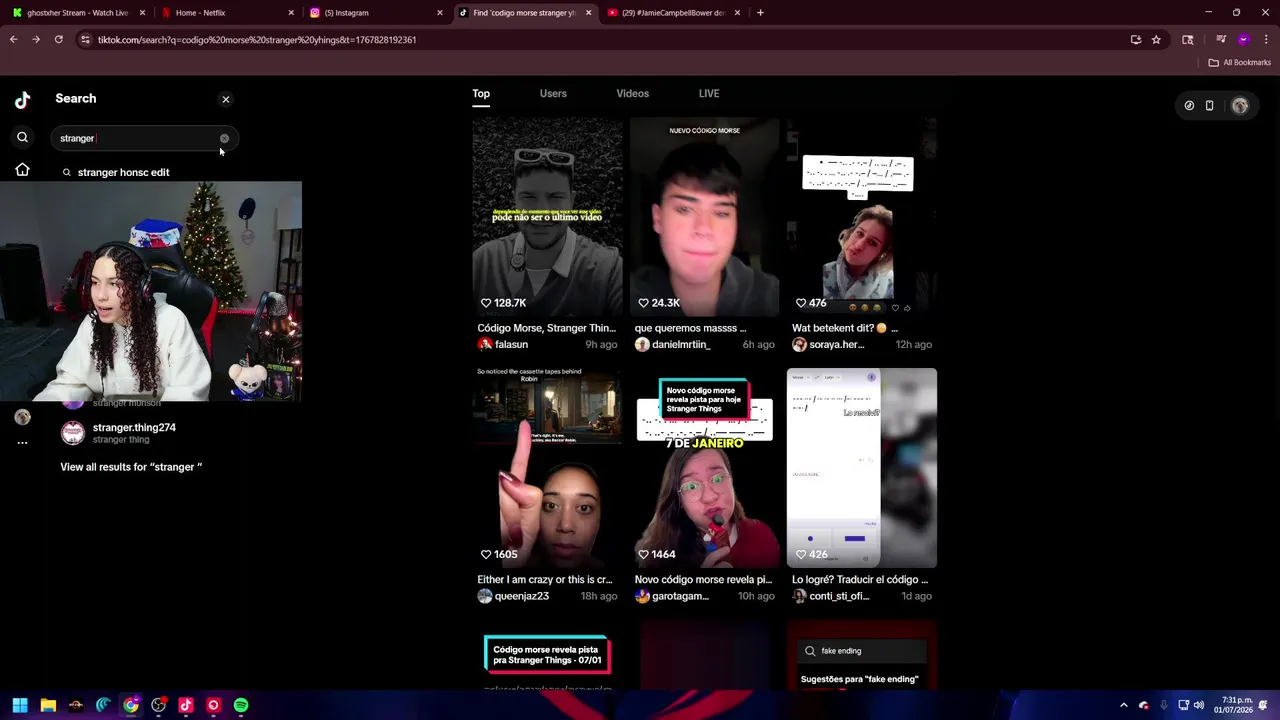
Task: Click the 'Either I am crazy or this is cr...' caption
Action: (545, 580)
